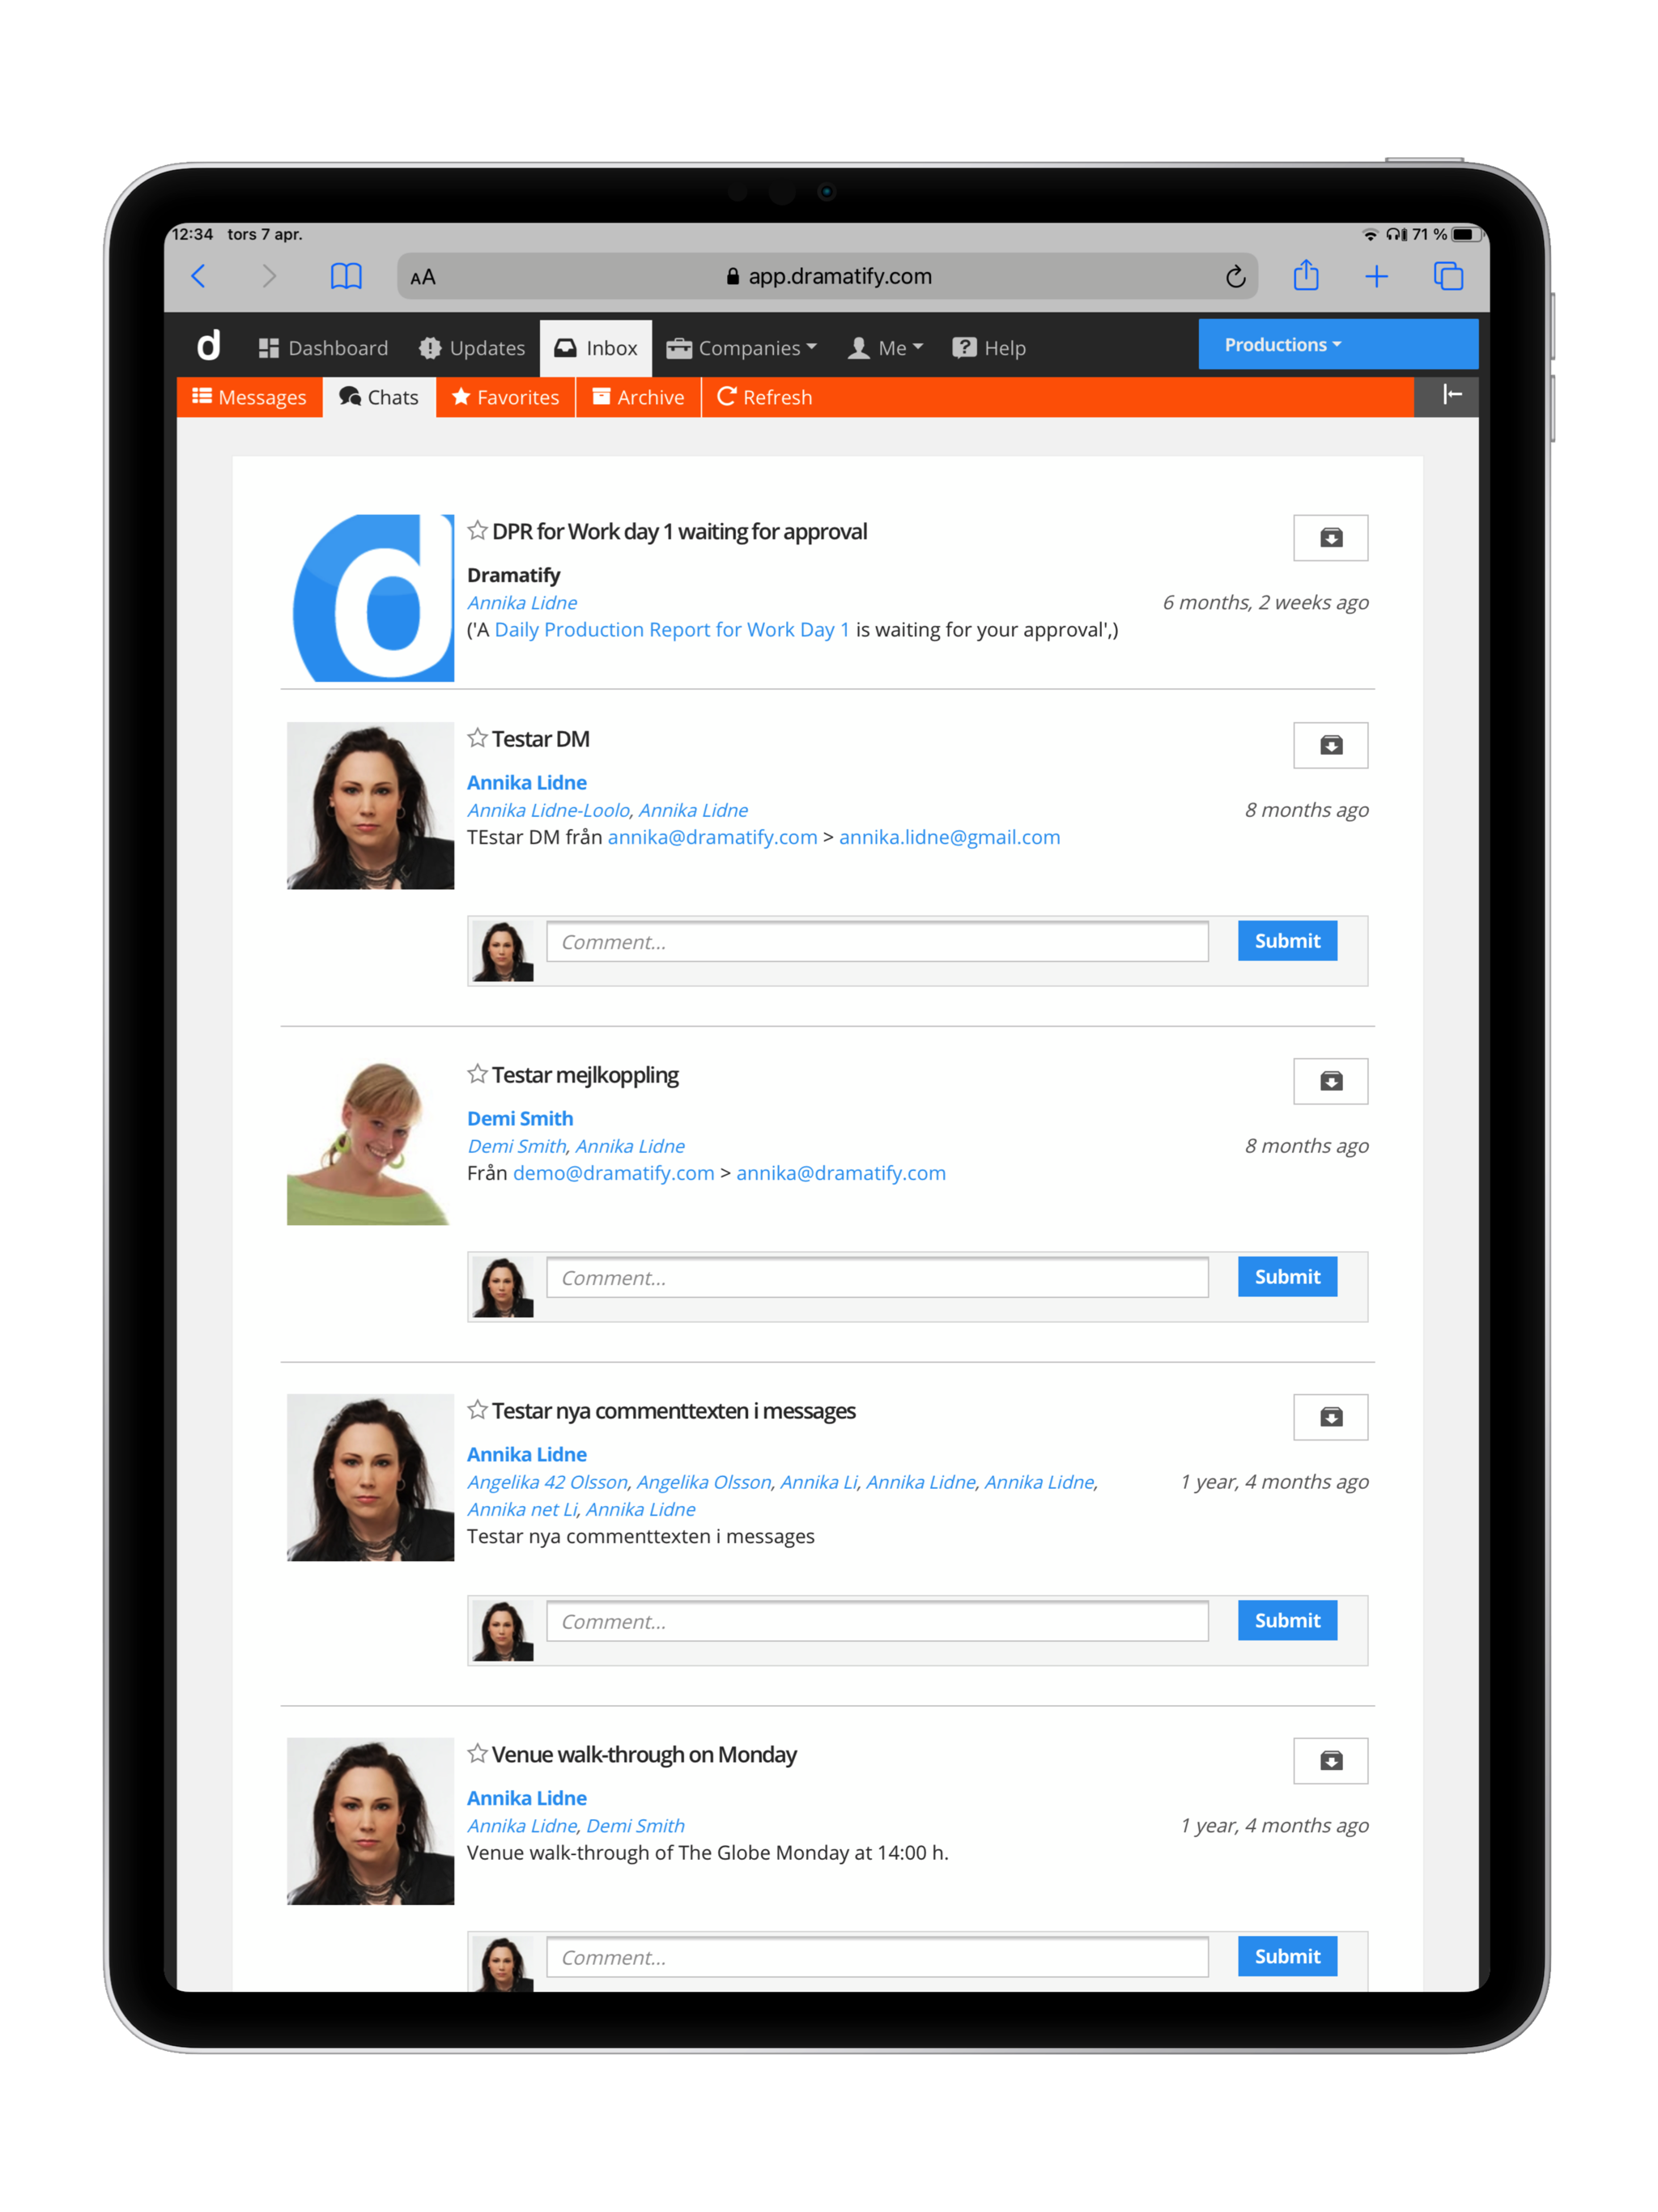This screenshot has width=1658, height=2212.
Task: Toggle star favorite on DPR for Work day 1
Action: coord(479,531)
